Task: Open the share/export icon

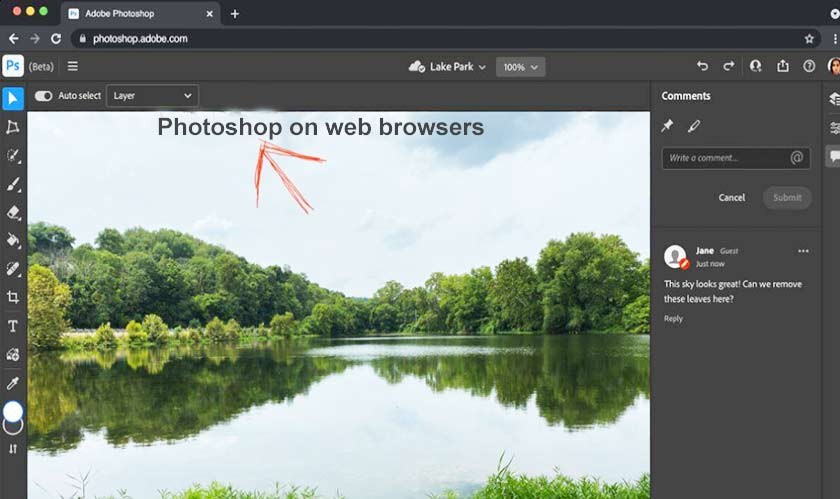Action: click(783, 66)
